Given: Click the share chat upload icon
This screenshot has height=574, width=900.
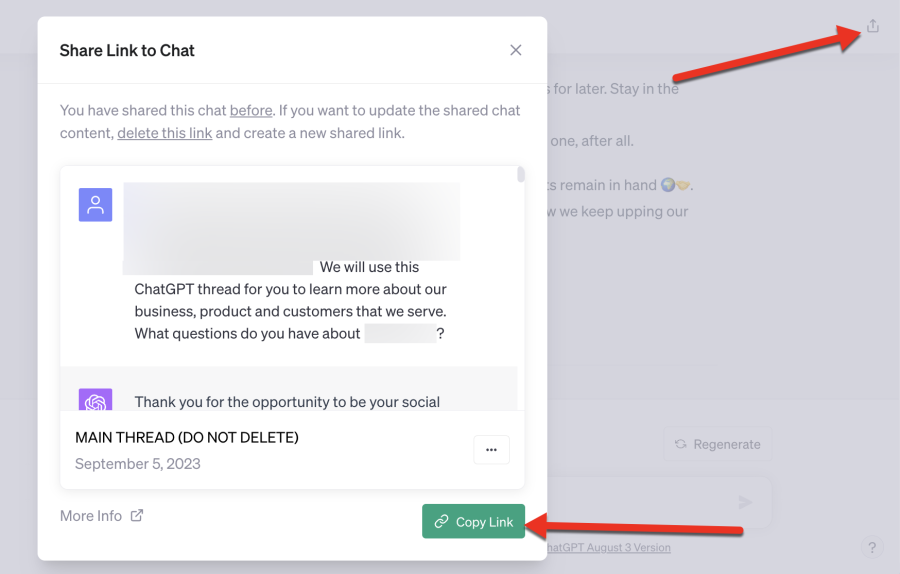Looking at the screenshot, I should 872,26.
